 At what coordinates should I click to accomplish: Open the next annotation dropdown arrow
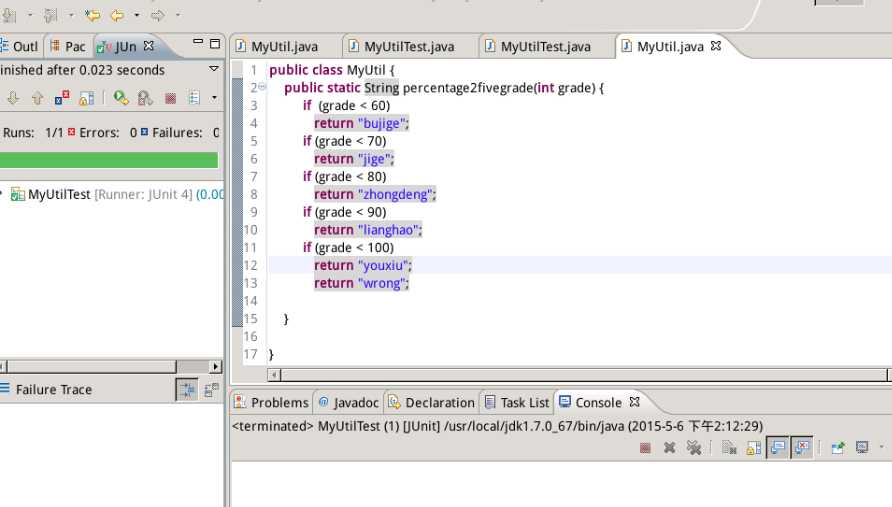pos(30,15)
